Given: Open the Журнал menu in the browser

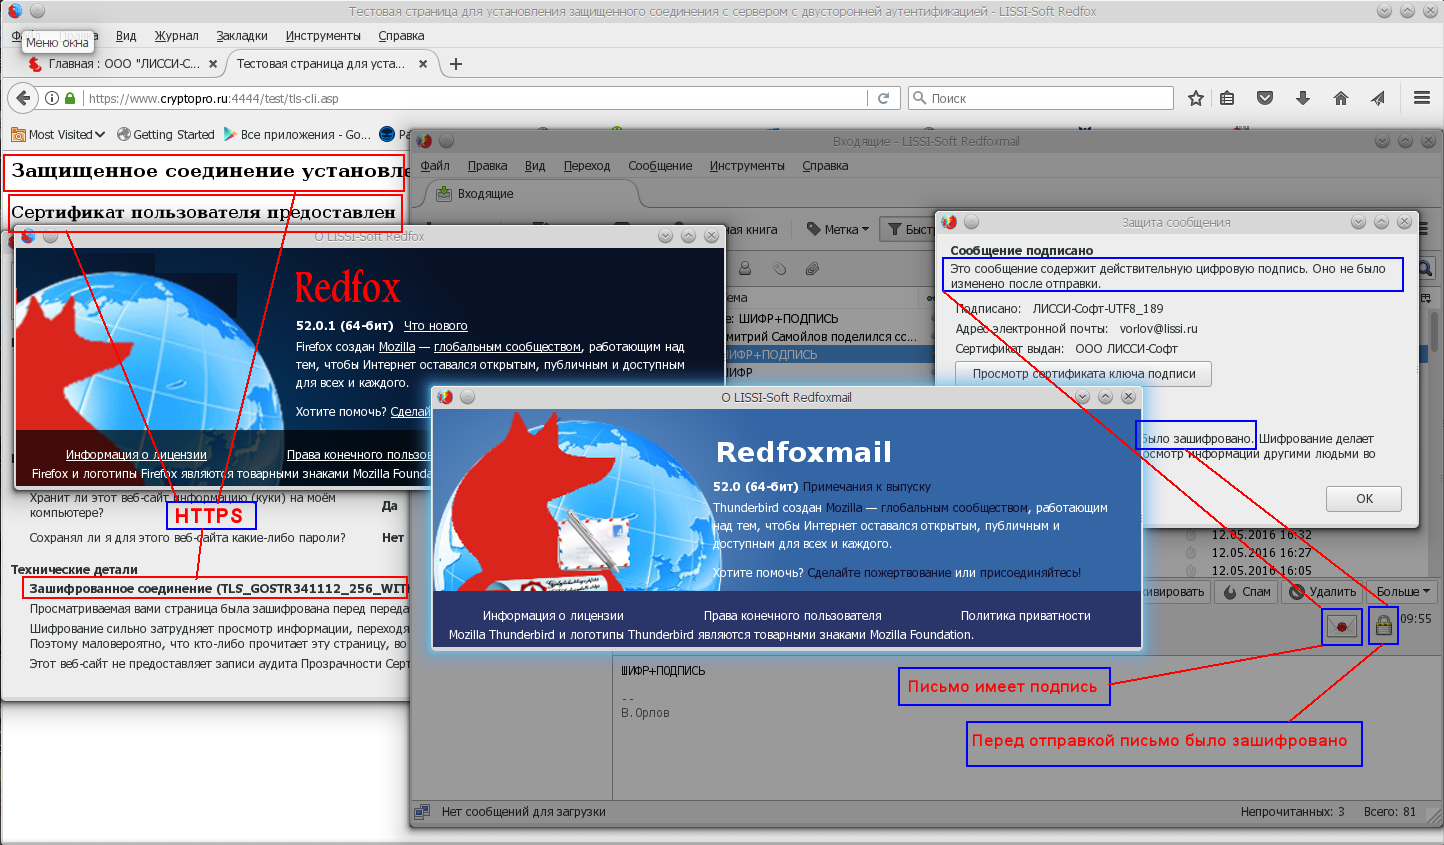Looking at the screenshot, I should click(x=176, y=36).
